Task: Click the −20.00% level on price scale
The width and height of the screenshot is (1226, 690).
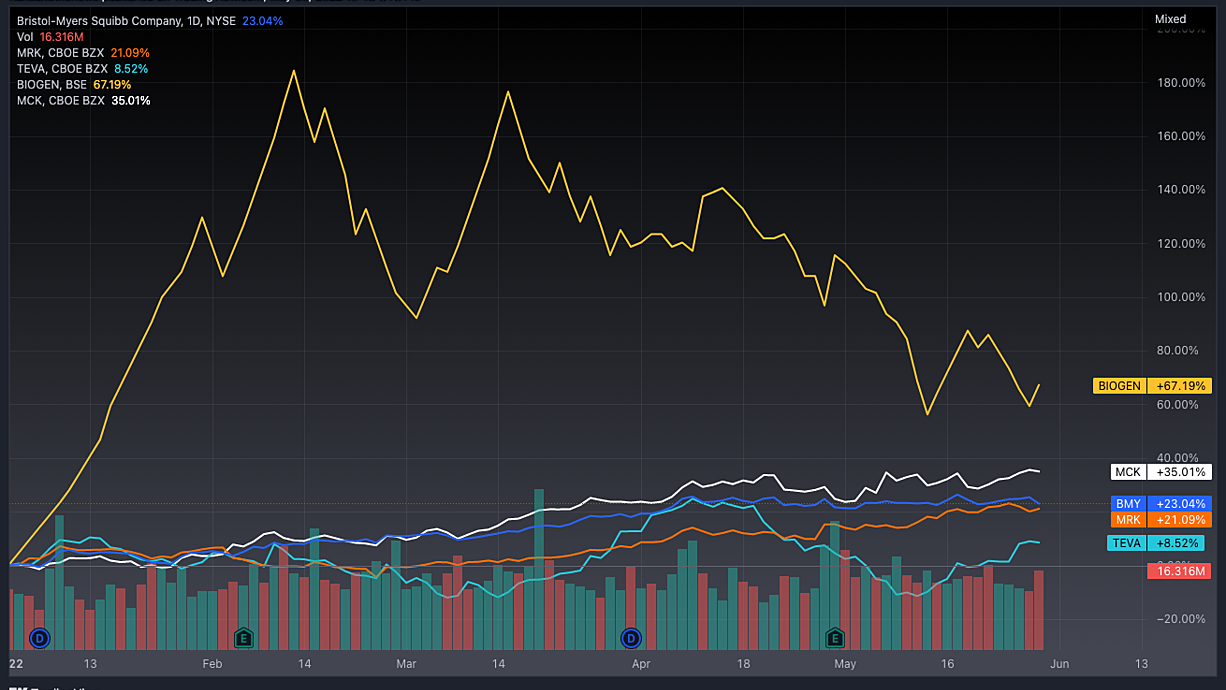Action: (x=1181, y=619)
